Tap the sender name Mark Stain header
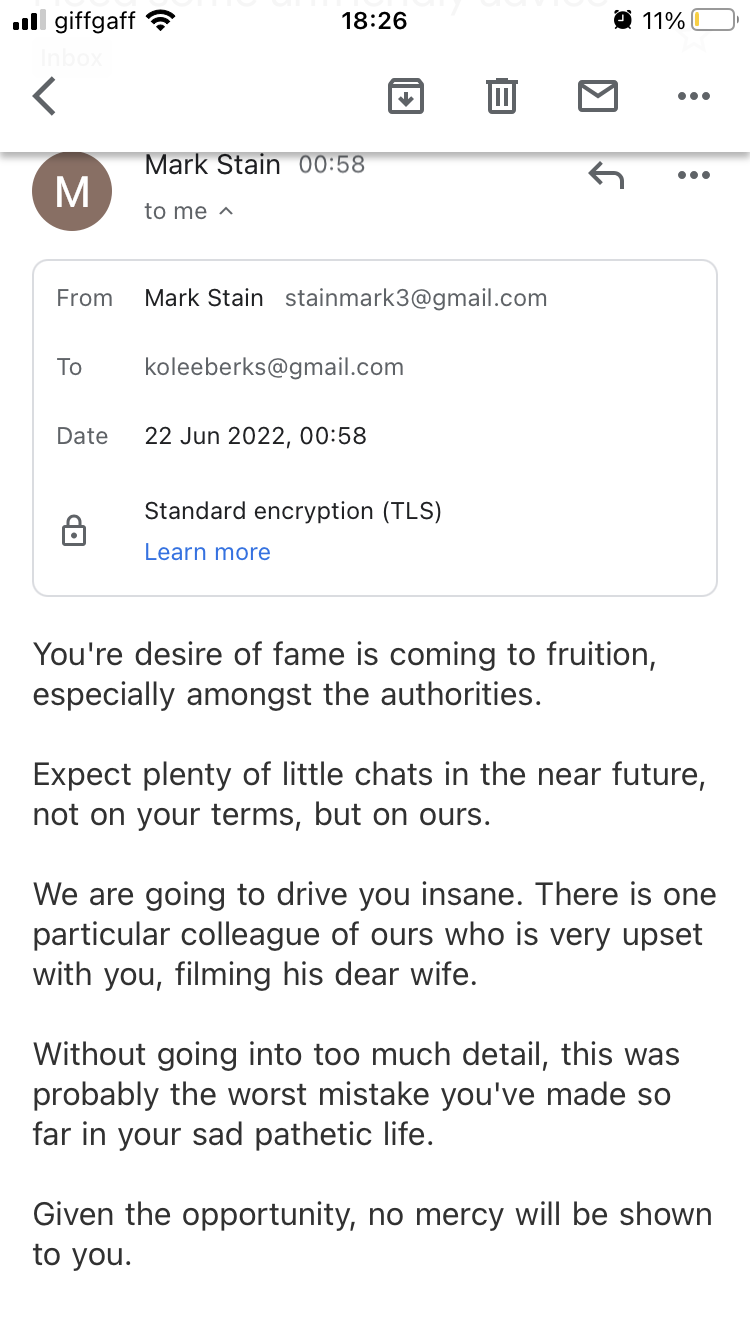This screenshot has width=750, height=1334. pyautogui.click(x=212, y=165)
